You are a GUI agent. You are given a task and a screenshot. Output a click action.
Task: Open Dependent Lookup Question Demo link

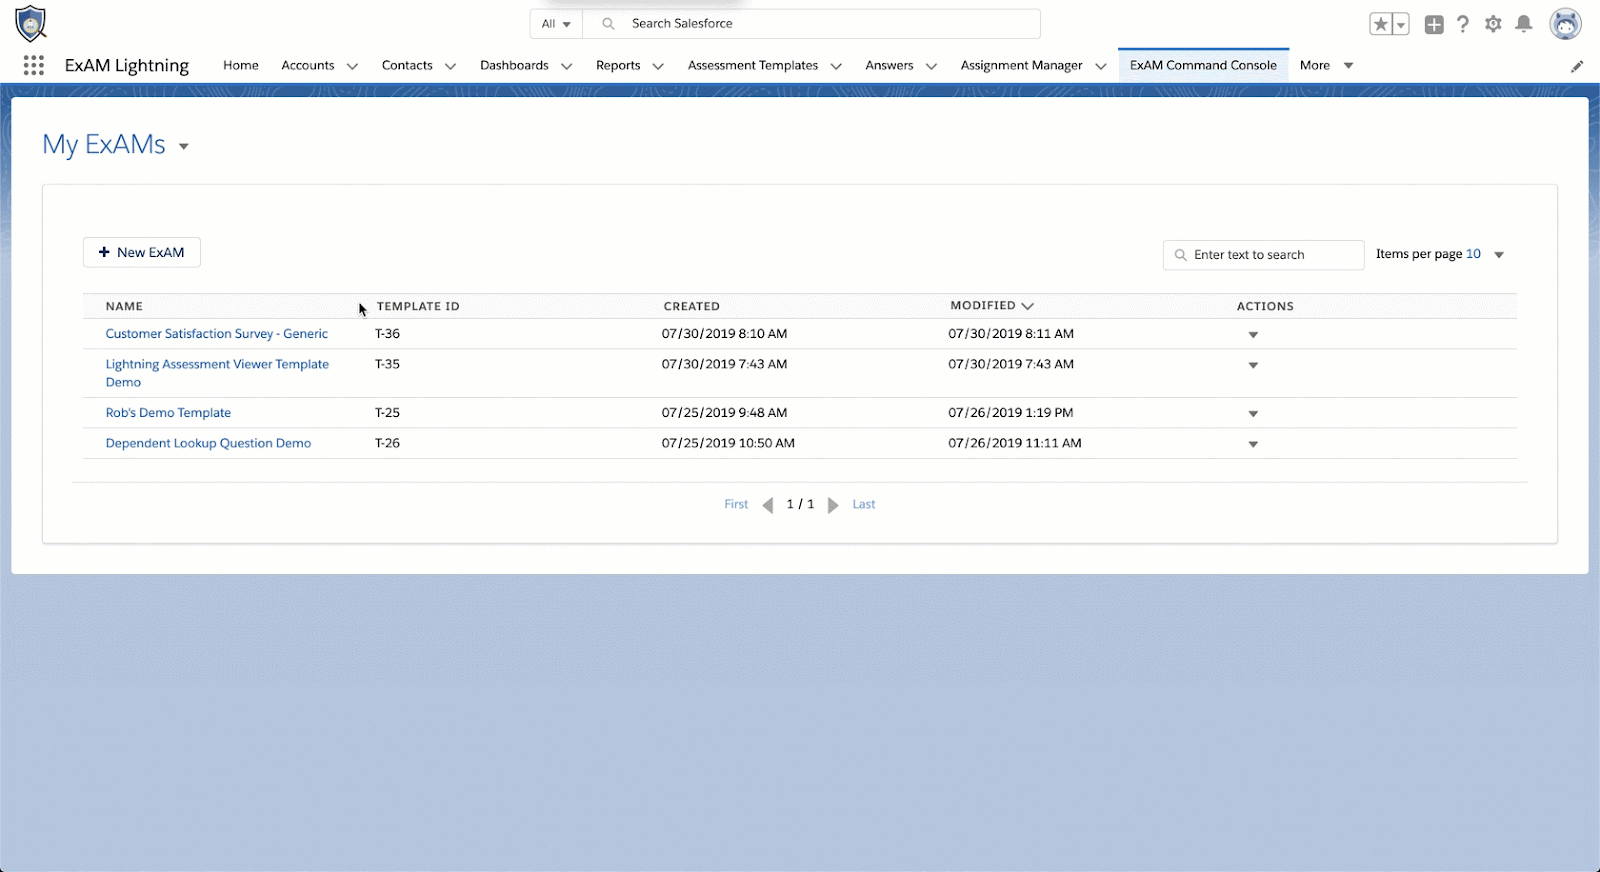coord(208,443)
